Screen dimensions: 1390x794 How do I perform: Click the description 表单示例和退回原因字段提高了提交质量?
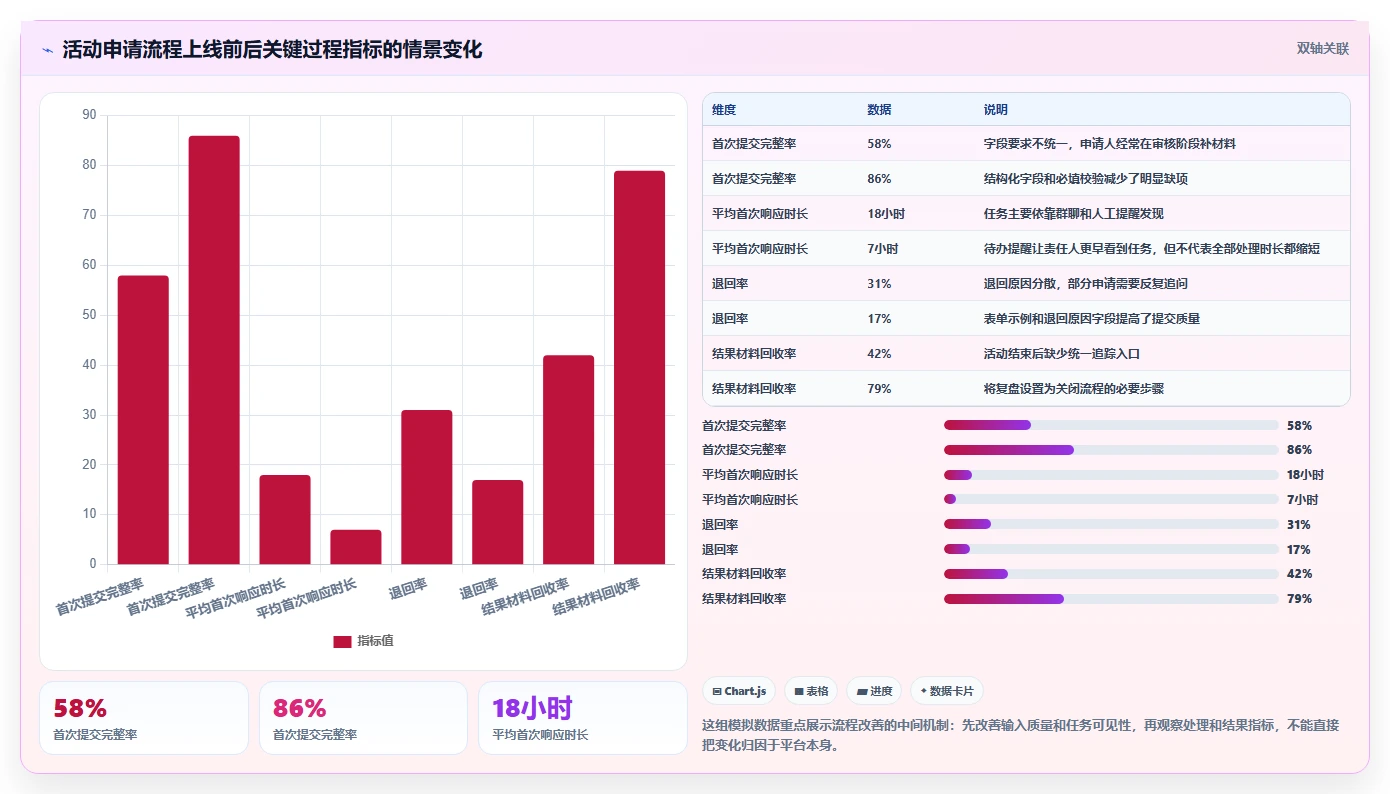pyautogui.click(x=1092, y=319)
